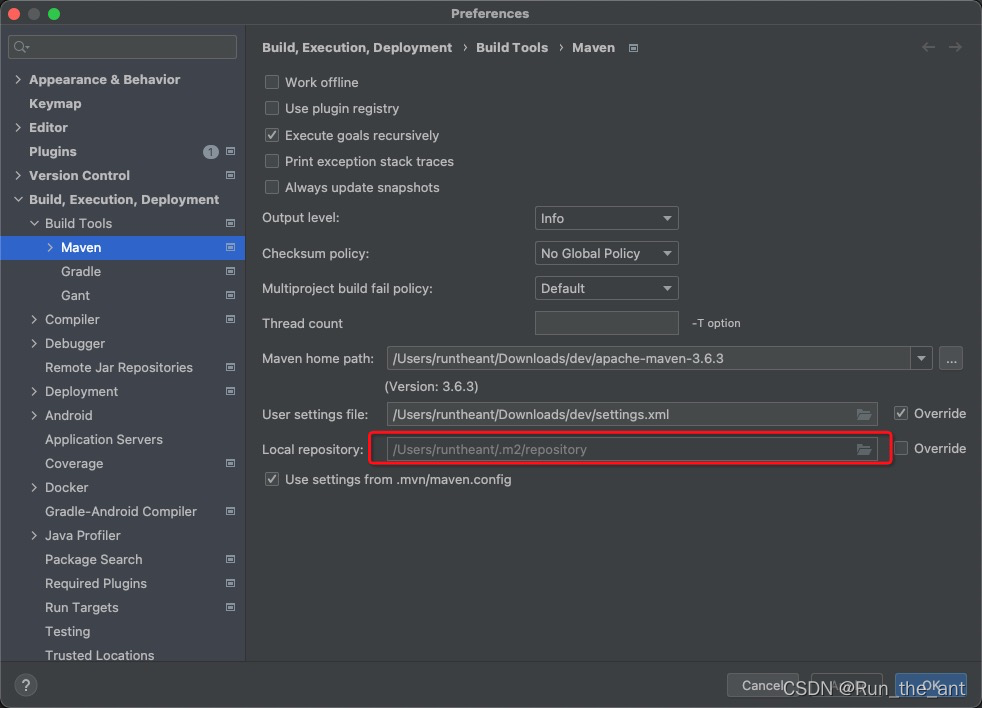Click Build, Execution, Deployment breadcrumb
This screenshot has width=982, height=708.
(357, 48)
